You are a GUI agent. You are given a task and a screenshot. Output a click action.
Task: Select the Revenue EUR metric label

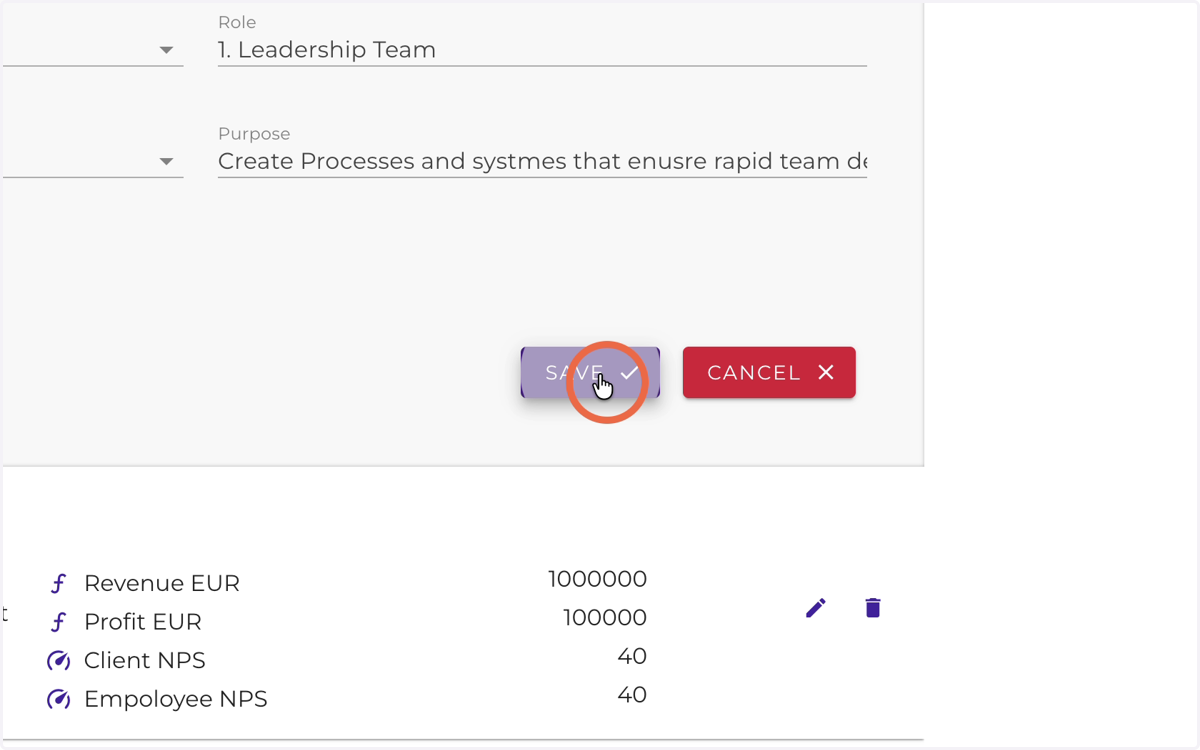point(162,583)
